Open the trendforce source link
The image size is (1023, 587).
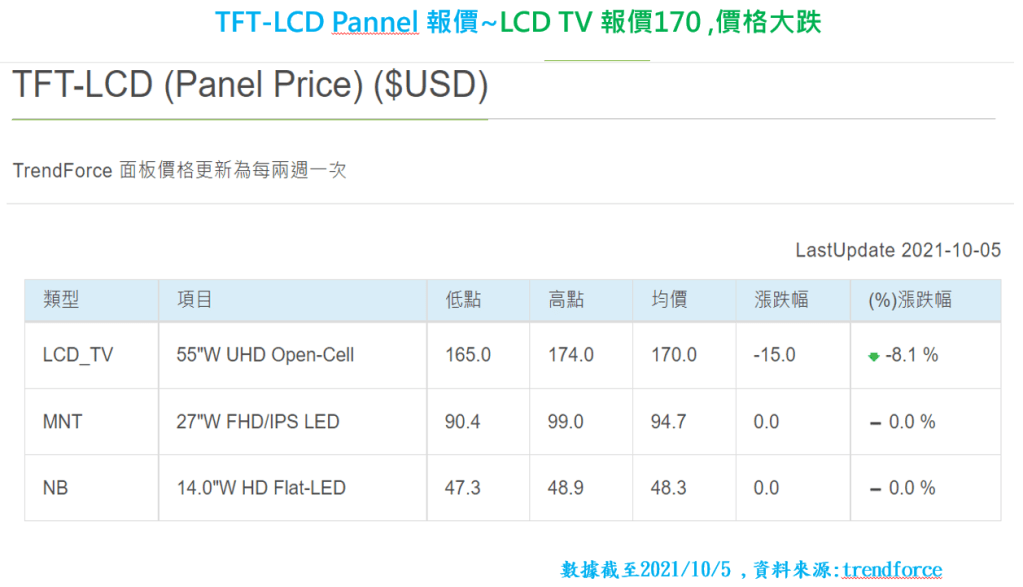891,570
